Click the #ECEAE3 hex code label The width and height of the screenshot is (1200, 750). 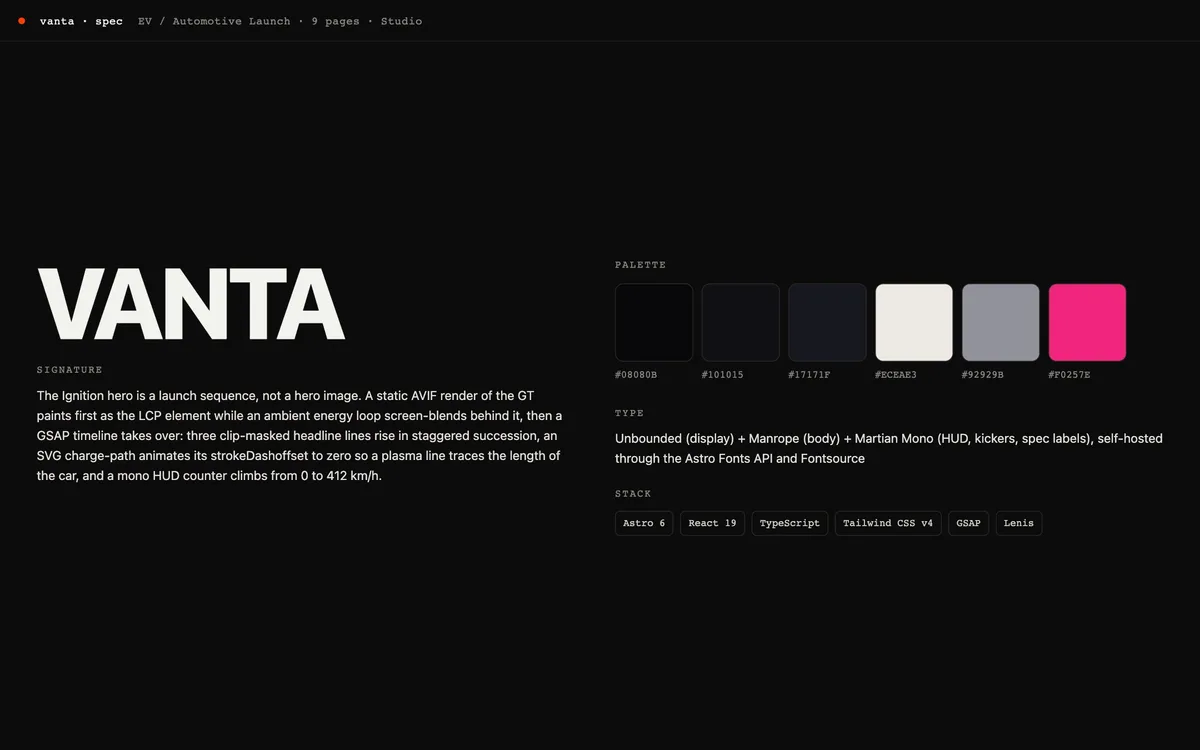click(896, 375)
